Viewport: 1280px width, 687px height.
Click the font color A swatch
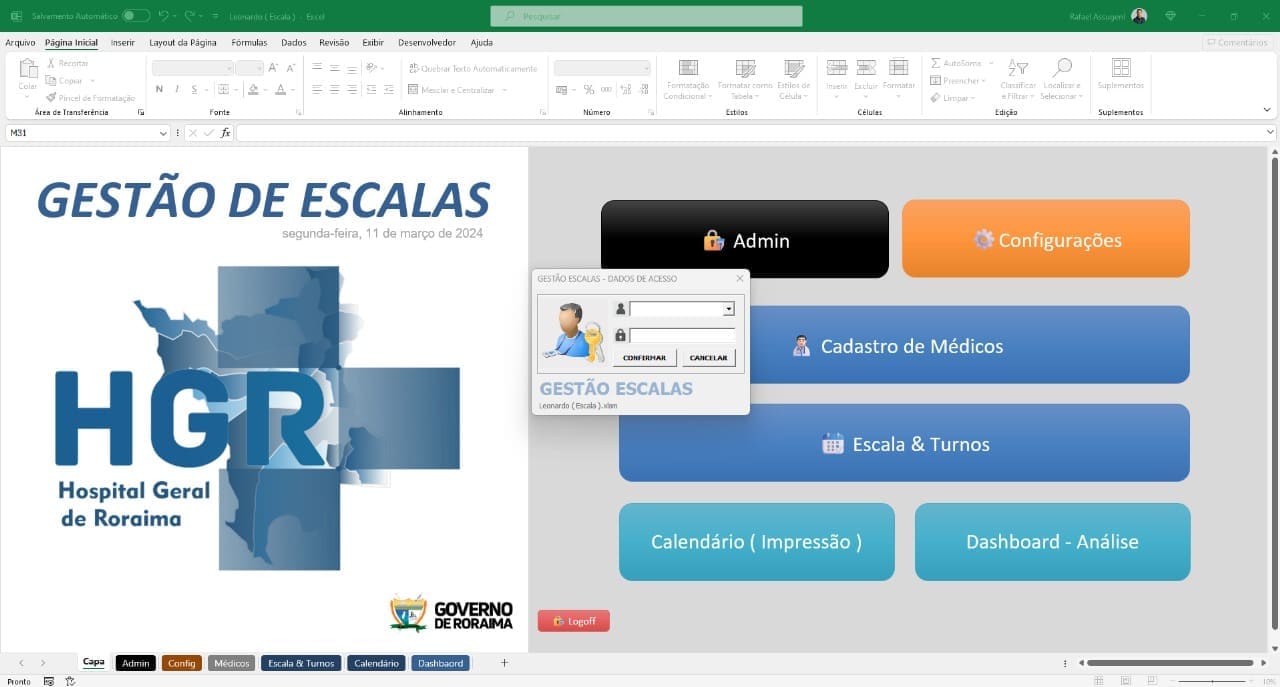280,90
